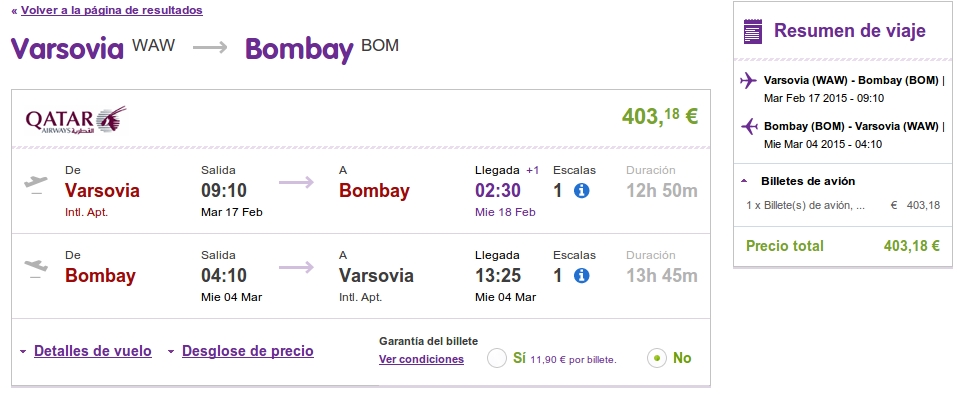Expand Desglose de precio
The image size is (957, 398).
point(248,351)
